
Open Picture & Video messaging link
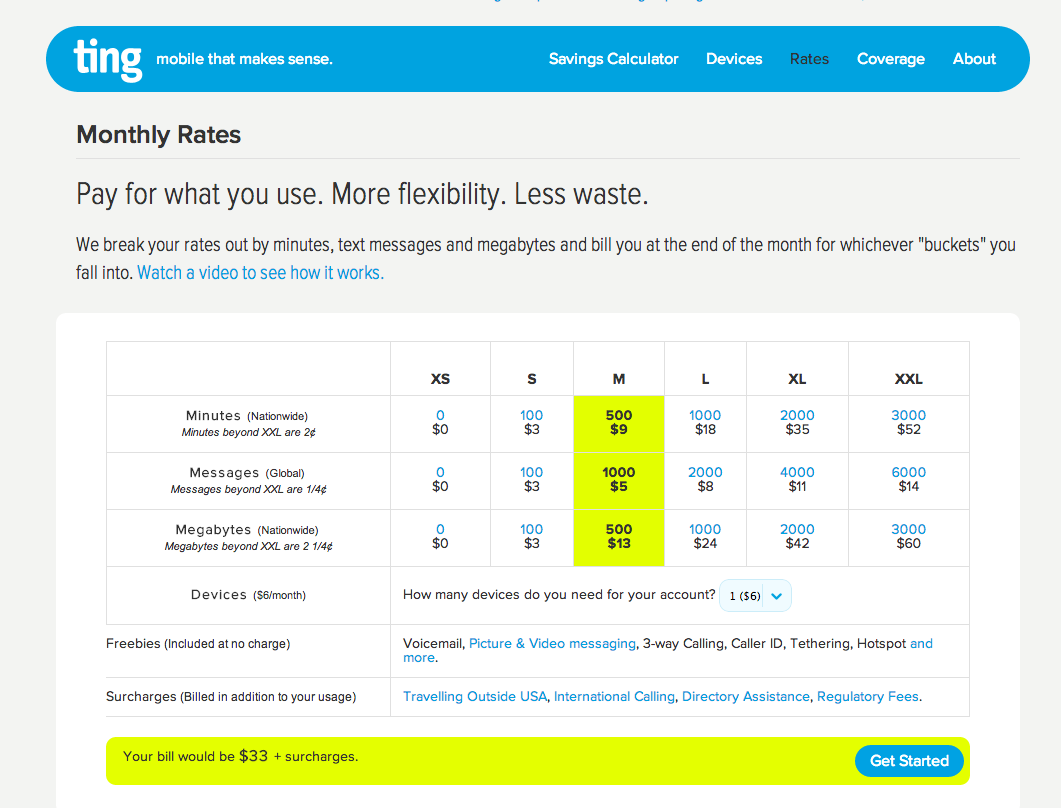[x=552, y=644]
